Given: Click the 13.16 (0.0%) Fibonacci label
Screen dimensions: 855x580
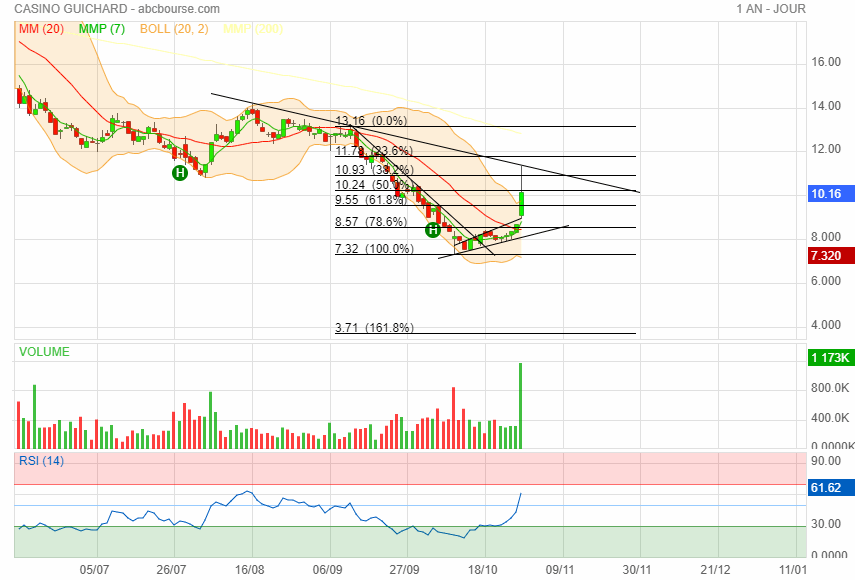Looking at the screenshot, I should 371,120.
